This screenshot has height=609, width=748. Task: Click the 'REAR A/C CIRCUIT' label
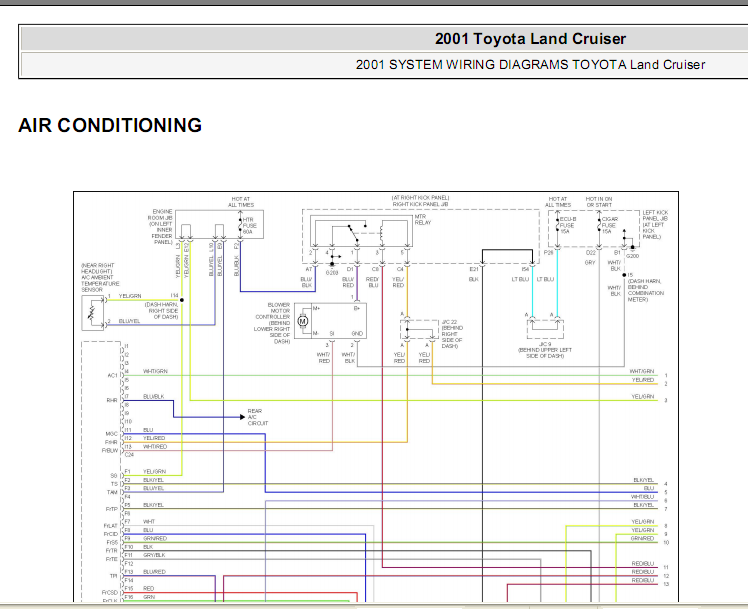[x=258, y=417]
